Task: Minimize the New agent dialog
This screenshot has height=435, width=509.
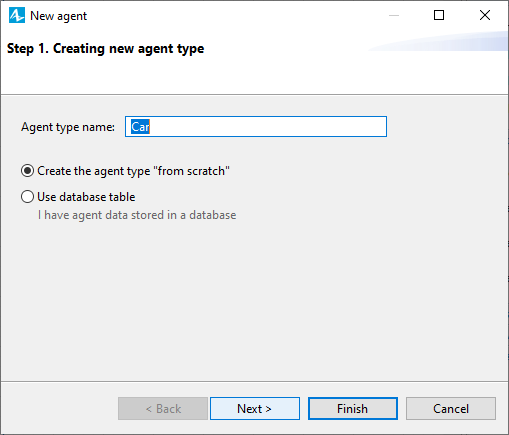Action: click(394, 15)
